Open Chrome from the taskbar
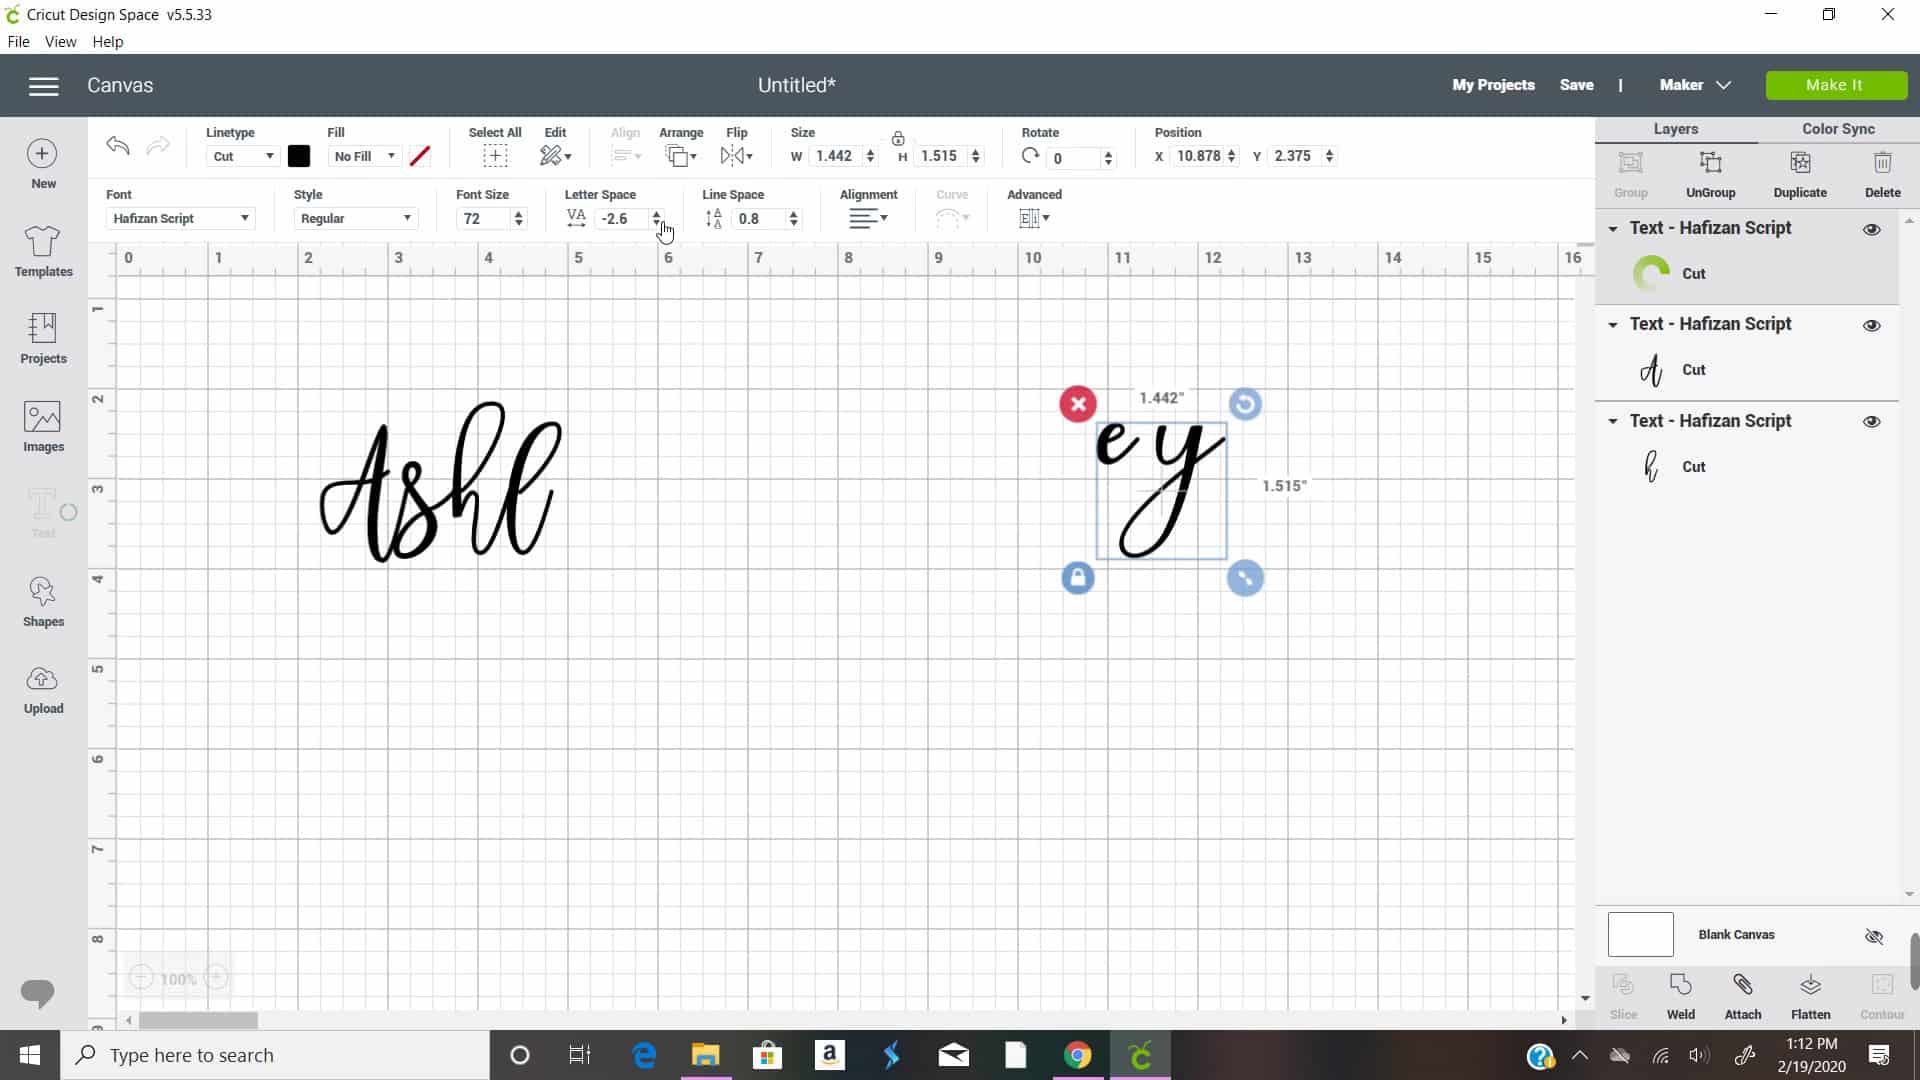This screenshot has width=1920, height=1080. [1077, 1055]
